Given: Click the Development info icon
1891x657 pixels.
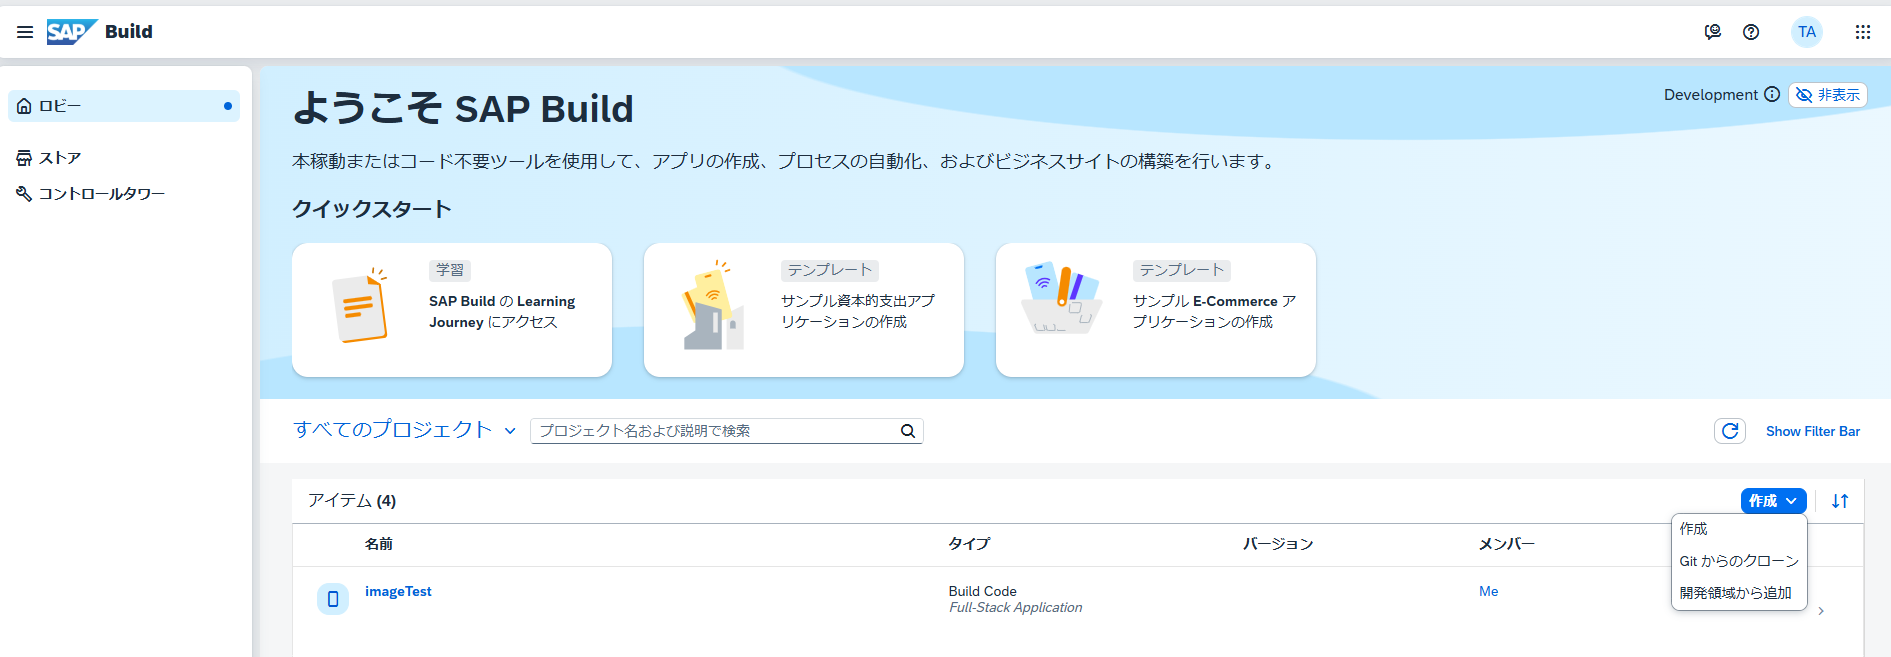Looking at the screenshot, I should click(x=1772, y=94).
